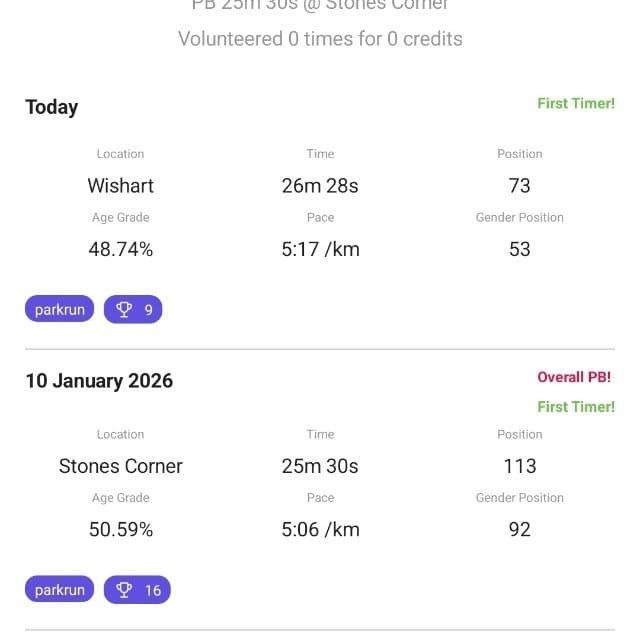Select the 50.59% age grade value
Screen dimensions: 640x640
[120, 530]
